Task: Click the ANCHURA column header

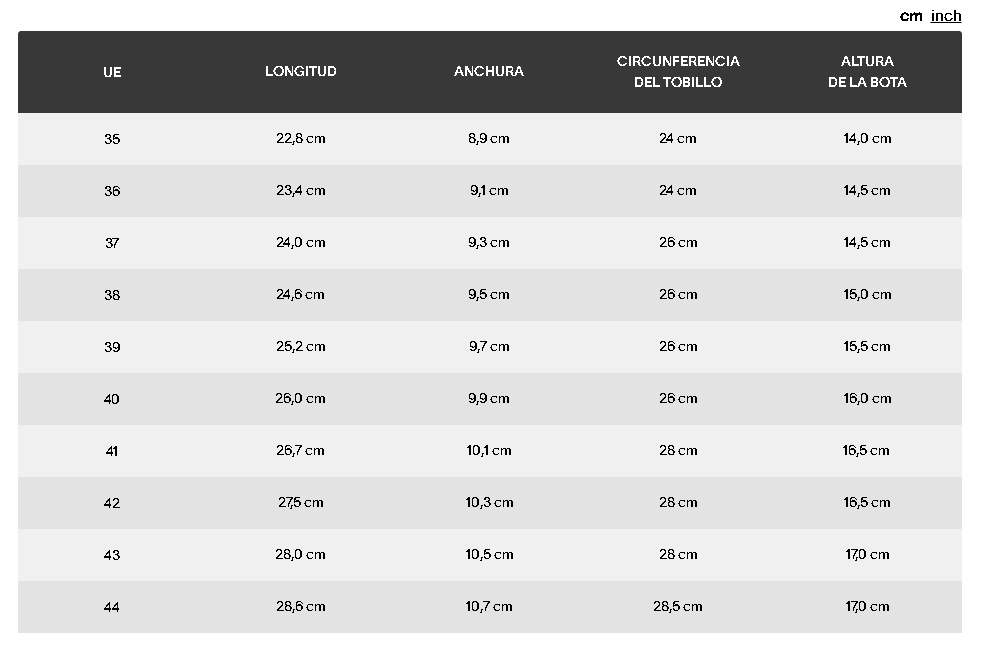Action: (x=489, y=71)
